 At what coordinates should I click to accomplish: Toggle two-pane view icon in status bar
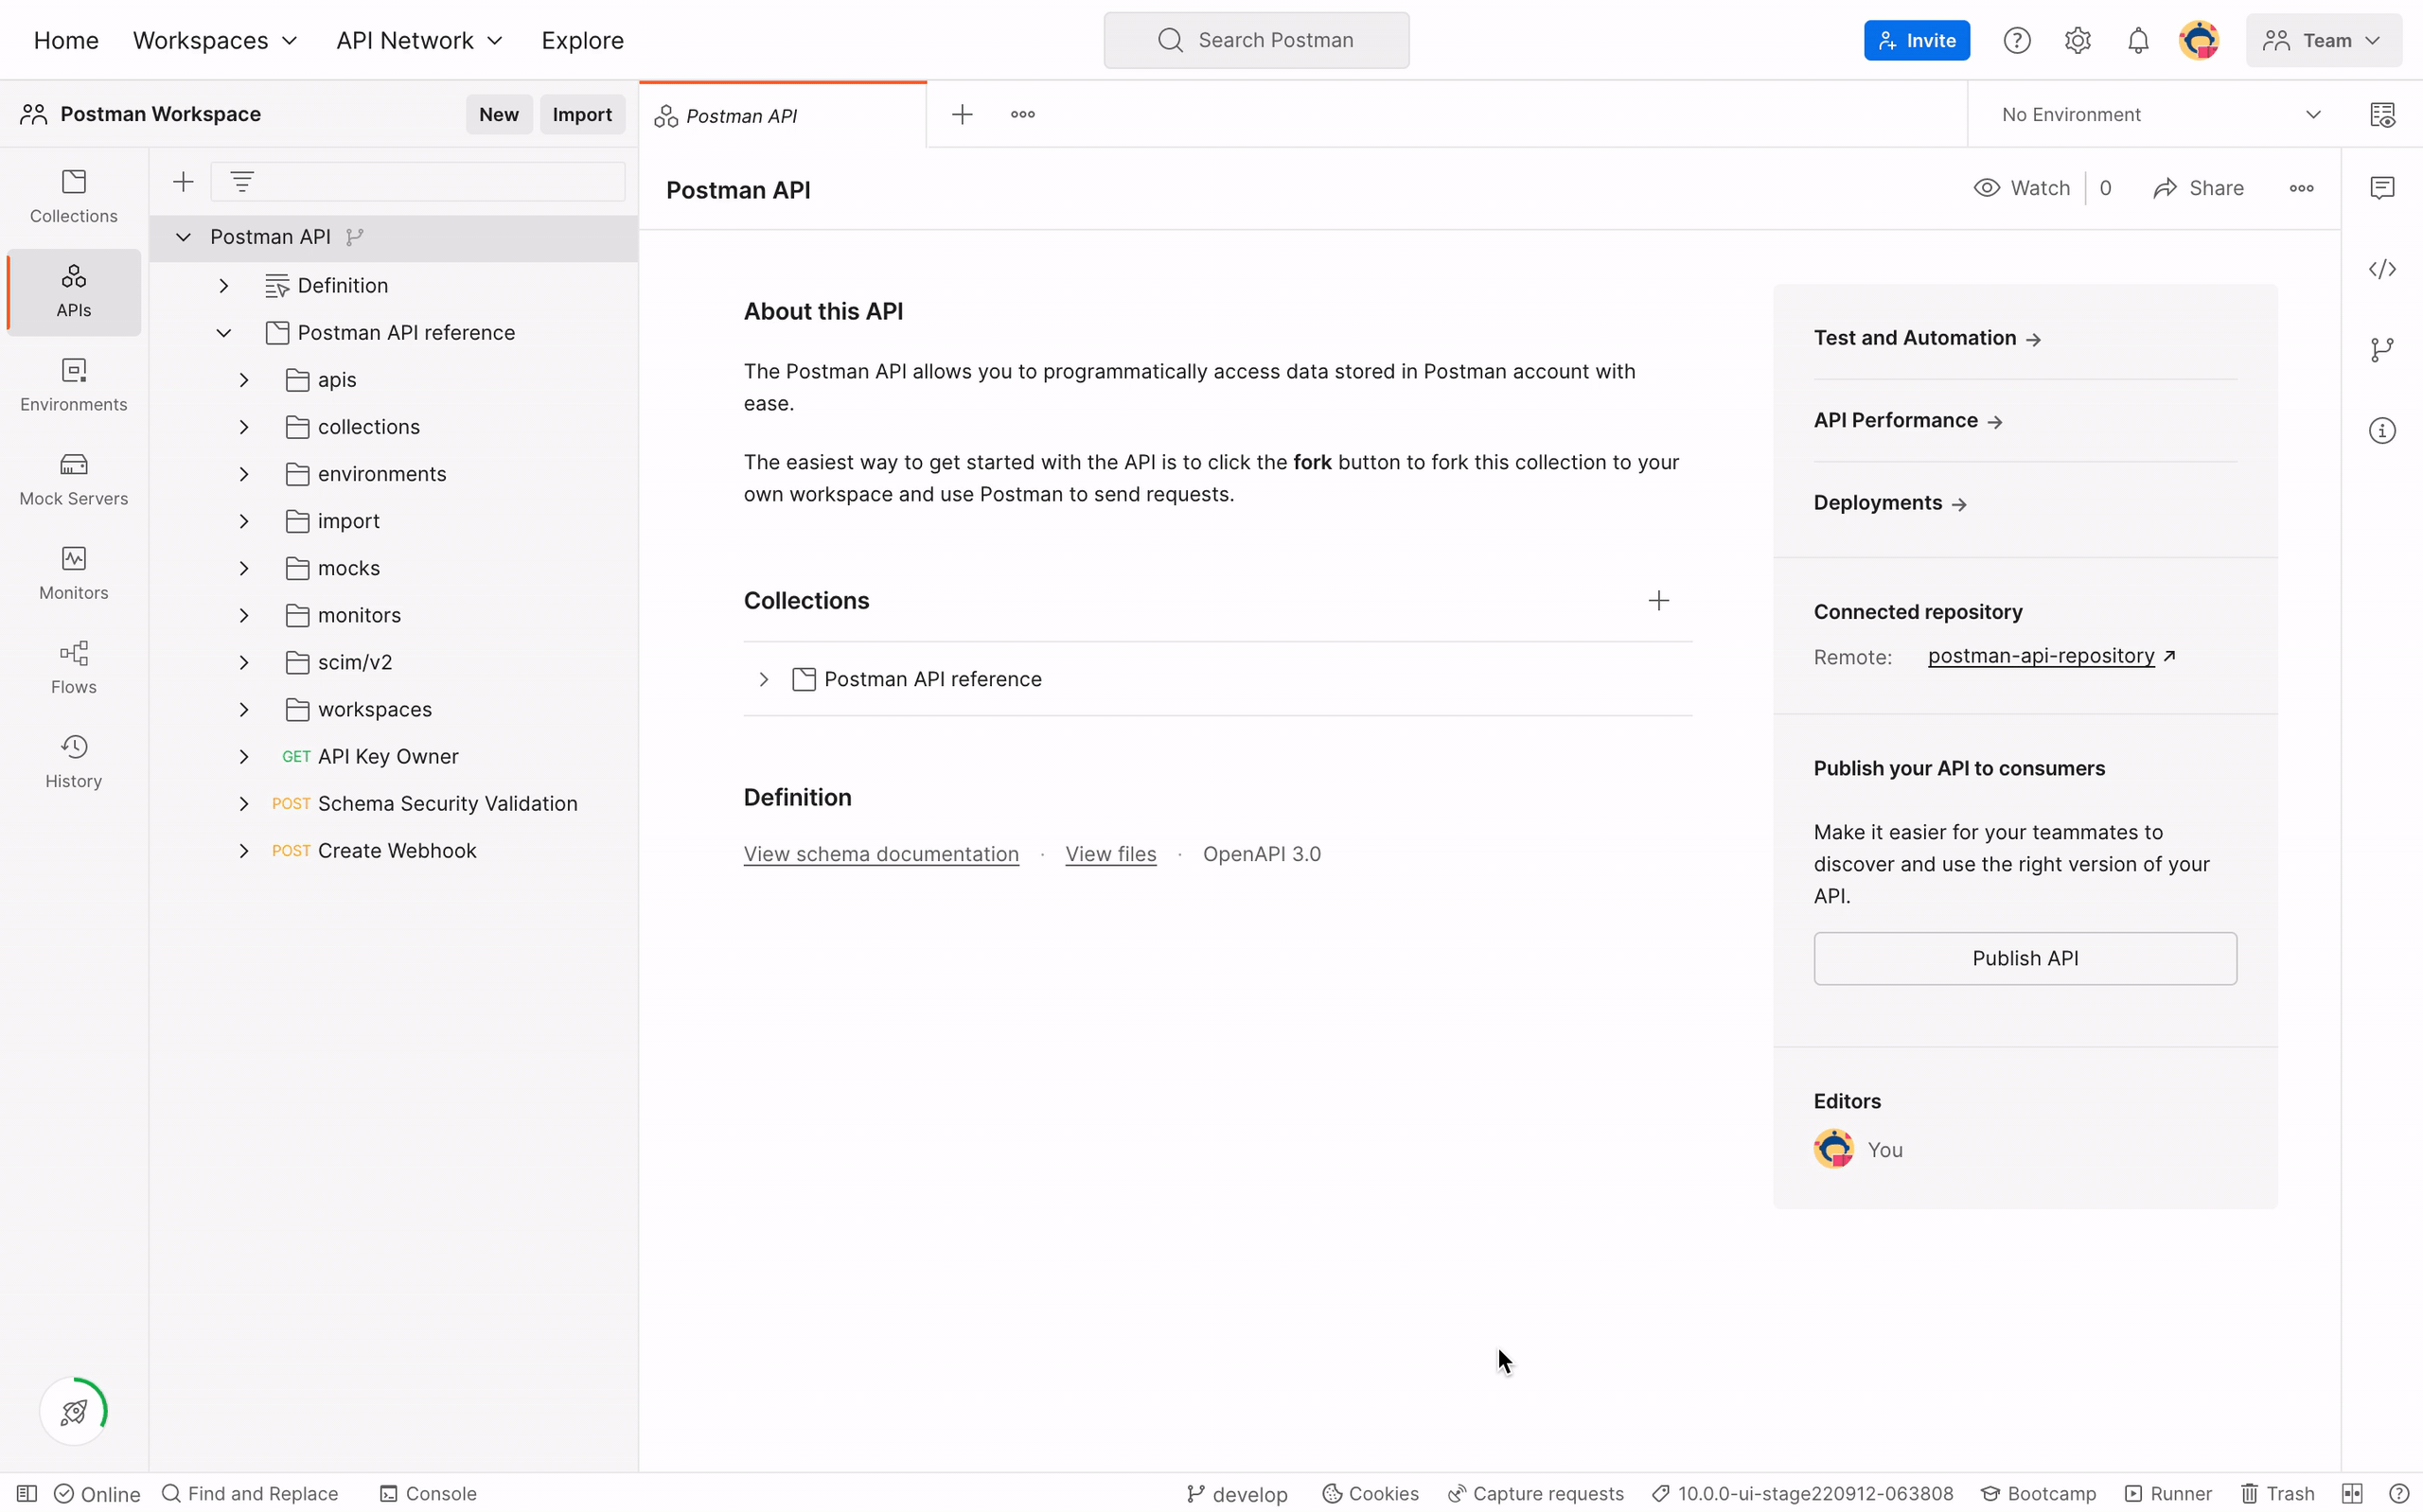(2352, 1493)
